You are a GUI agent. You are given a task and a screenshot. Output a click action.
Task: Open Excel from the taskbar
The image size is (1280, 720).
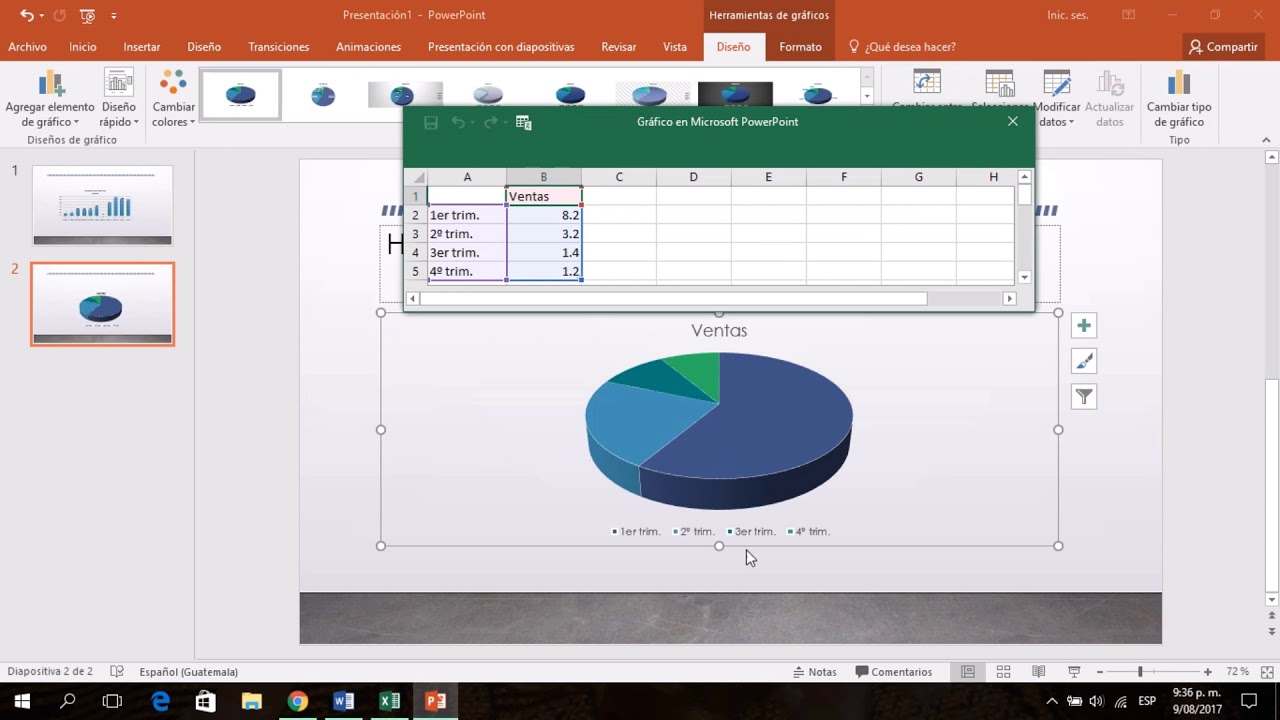coord(390,701)
